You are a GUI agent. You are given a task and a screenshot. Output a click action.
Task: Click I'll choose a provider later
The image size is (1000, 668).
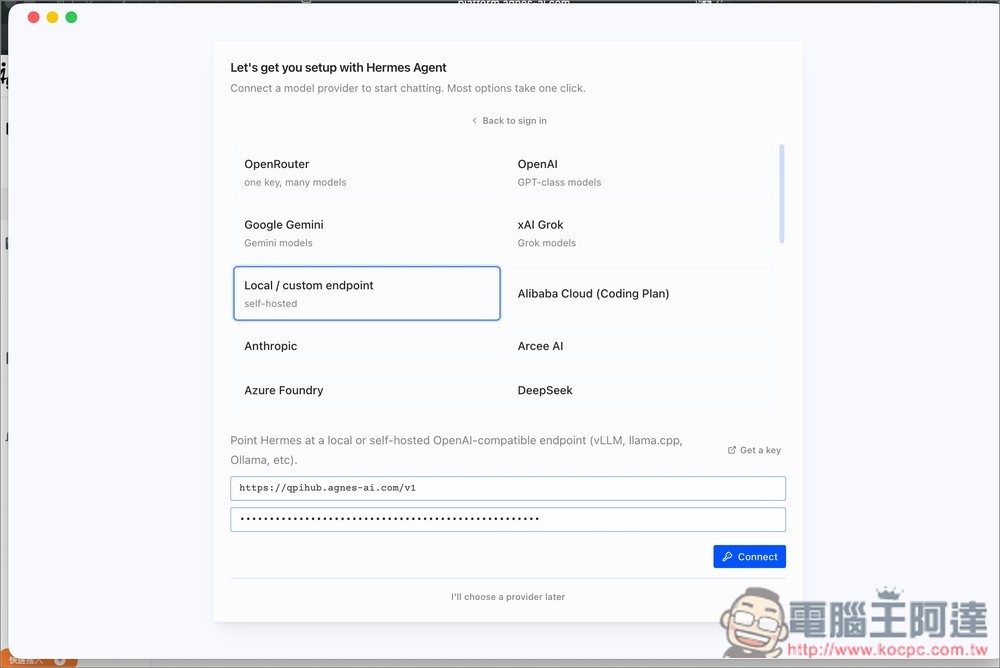pos(508,597)
